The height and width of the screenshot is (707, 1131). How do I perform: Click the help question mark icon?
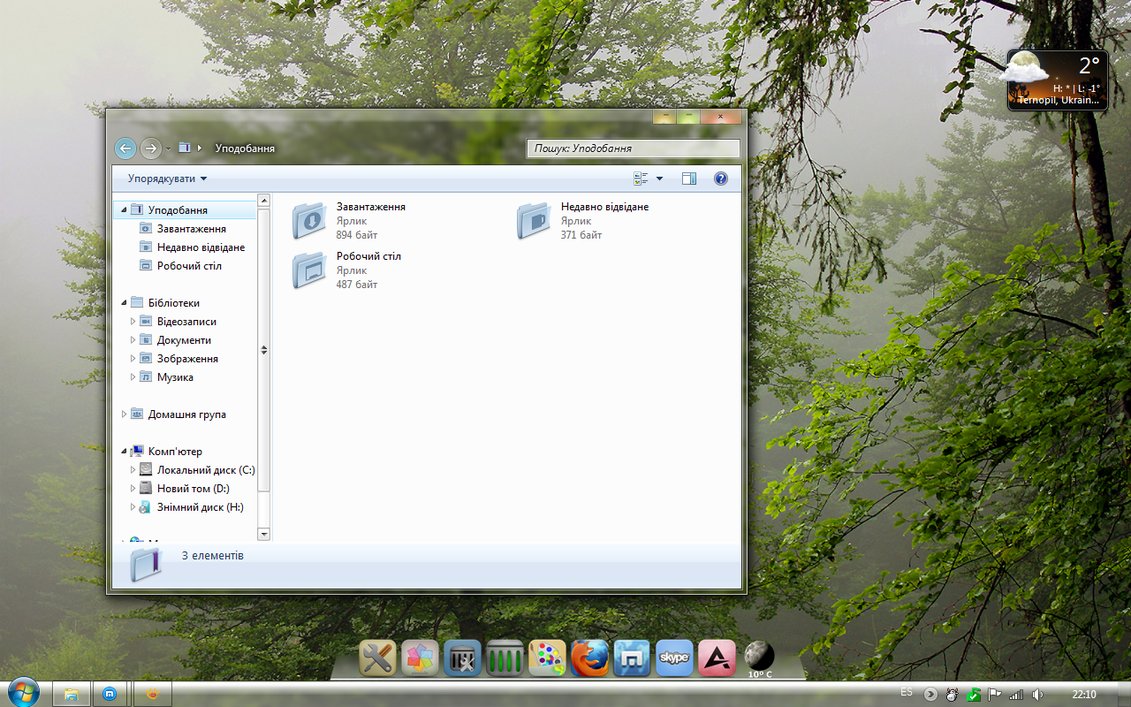click(720, 179)
